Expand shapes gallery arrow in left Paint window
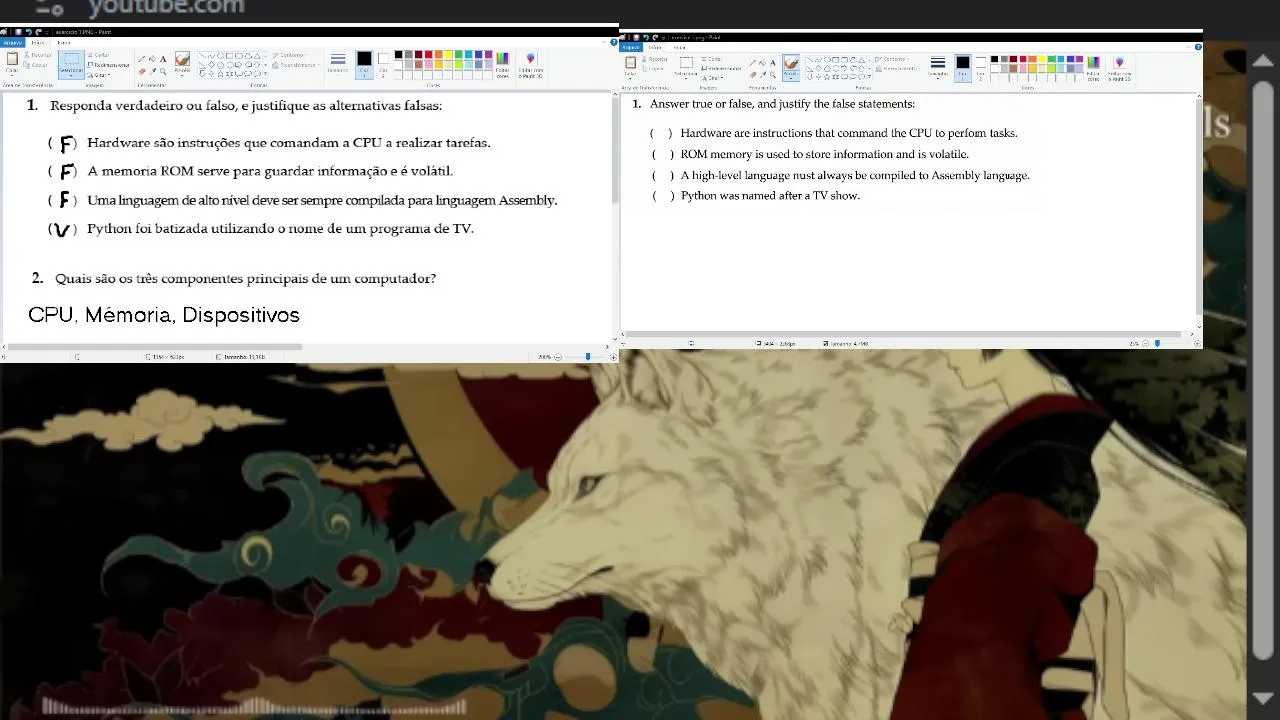The image size is (1280, 720). [265, 73]
